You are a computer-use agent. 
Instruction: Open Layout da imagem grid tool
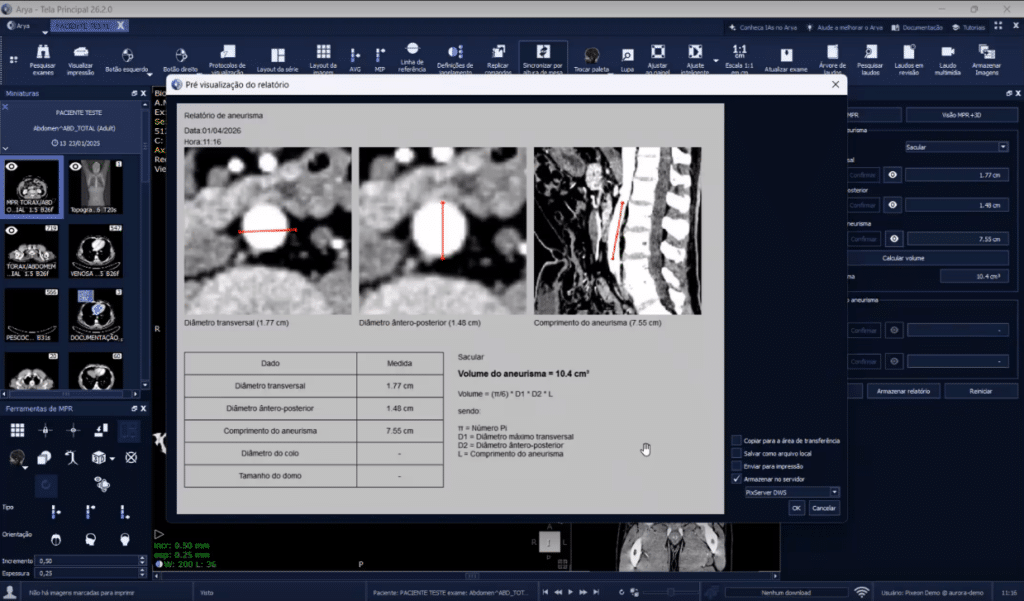[x=323, y=59]
